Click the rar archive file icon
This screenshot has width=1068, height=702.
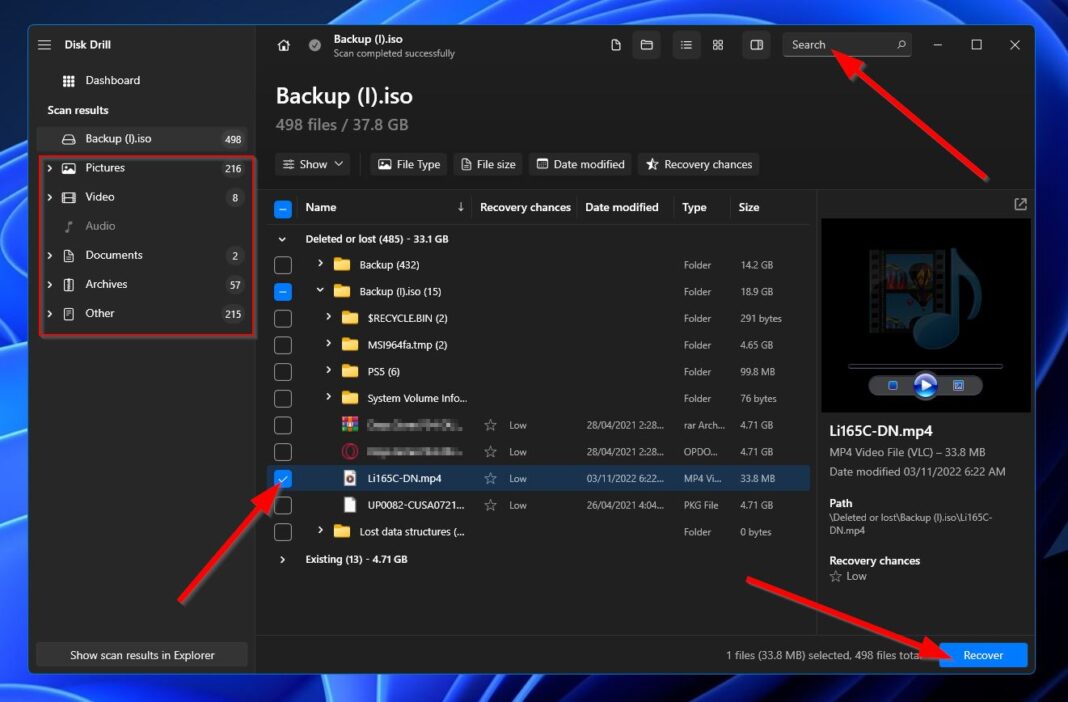tap(349, 425)
